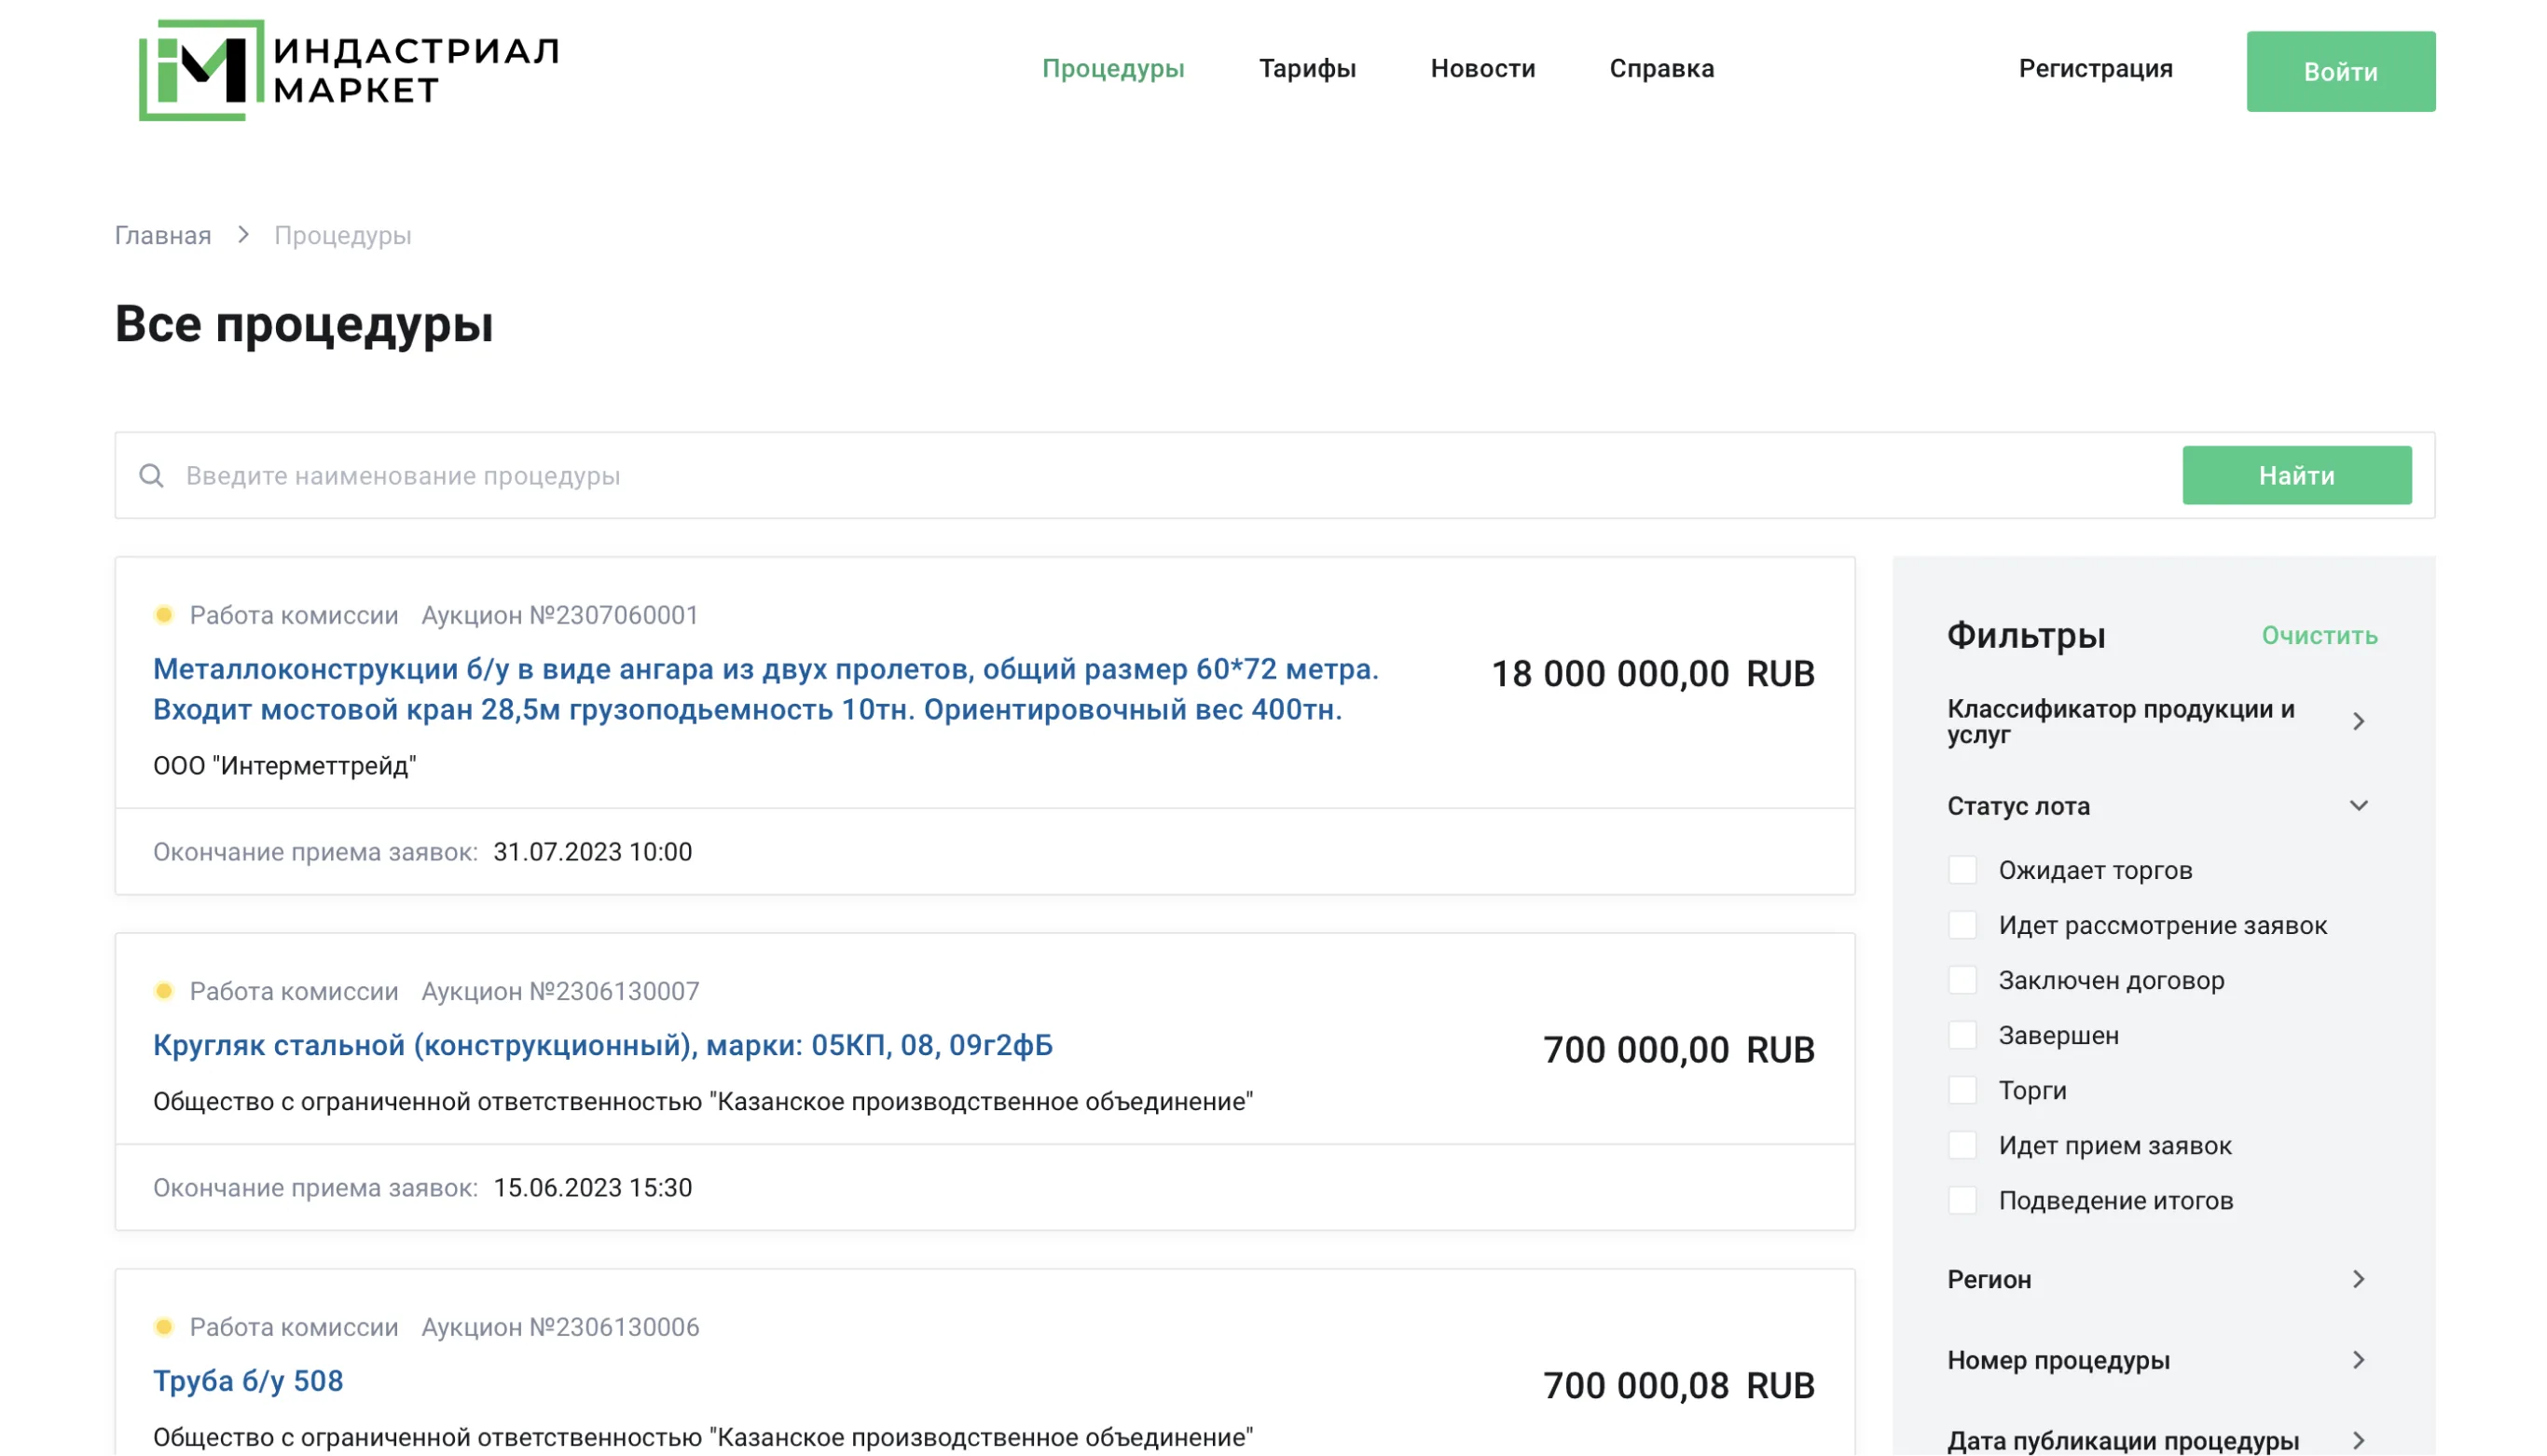Click deadline 31.07.2023 10:00
The width and height of the screenshot is (2547, 1456).
tap(593, 852)
